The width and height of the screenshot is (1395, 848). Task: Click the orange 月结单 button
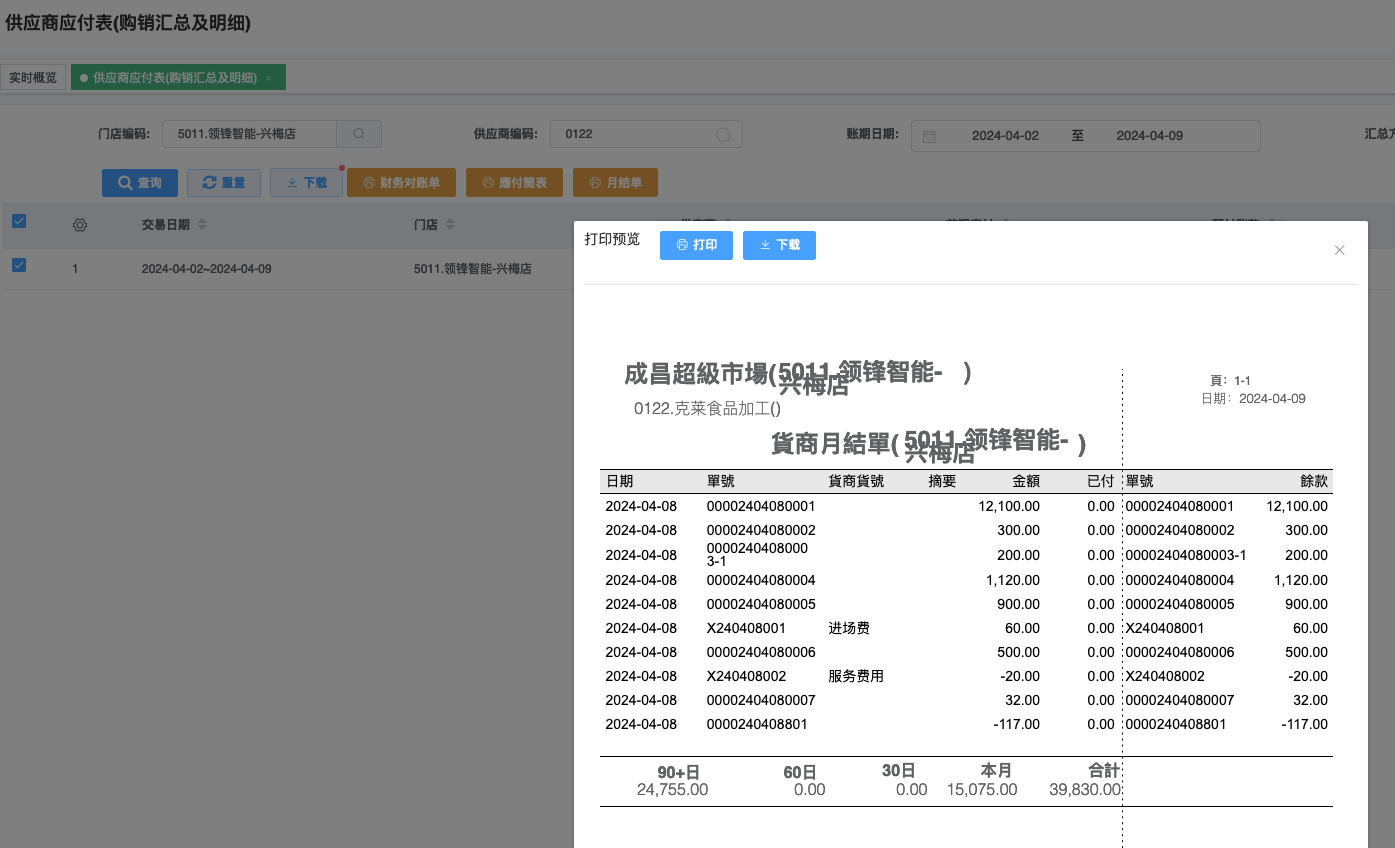615,183
